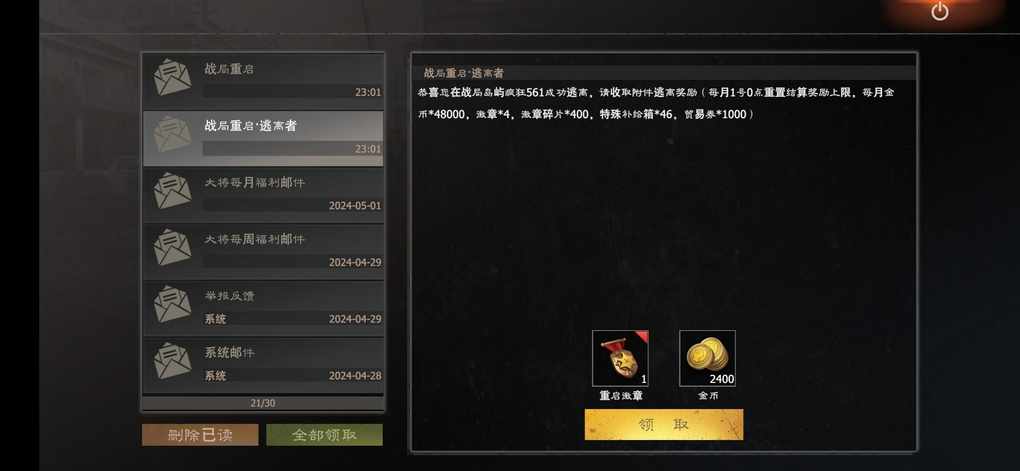Screen dimensions: 1020x471
Task: Click the reward description text in message body
Action: [657, 103]
